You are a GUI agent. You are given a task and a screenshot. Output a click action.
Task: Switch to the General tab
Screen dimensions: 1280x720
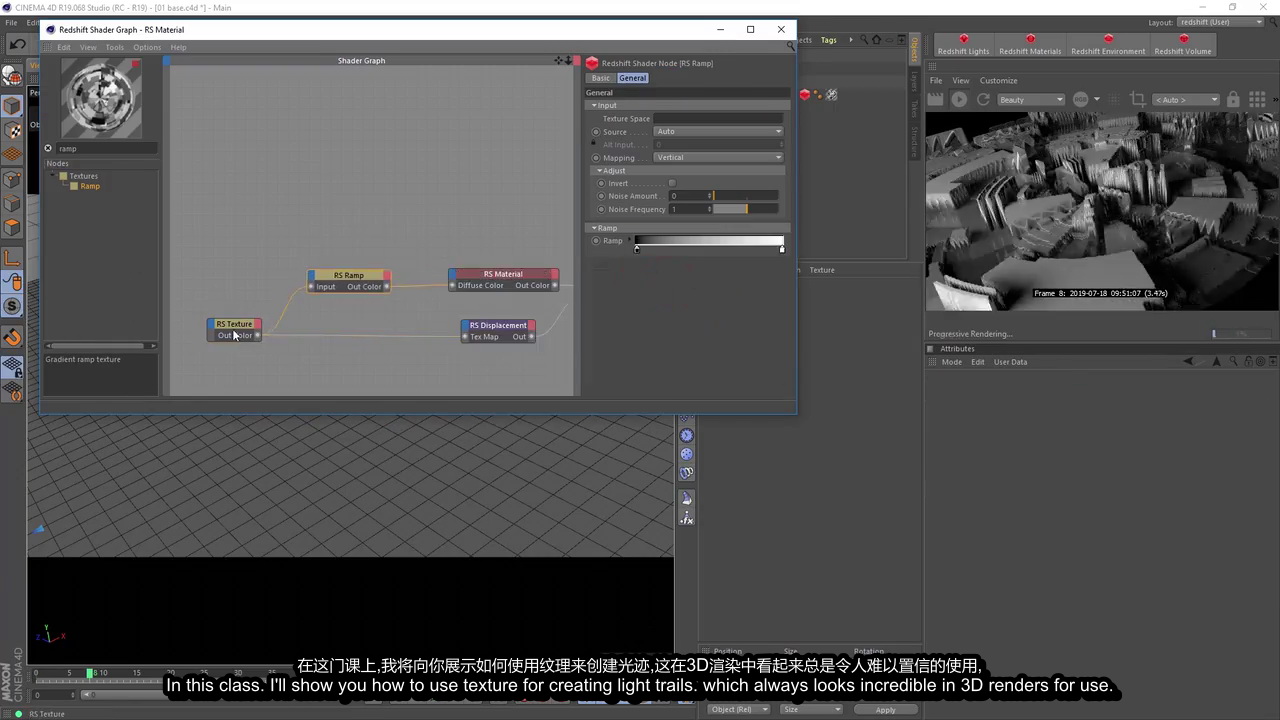pos(632,78)
